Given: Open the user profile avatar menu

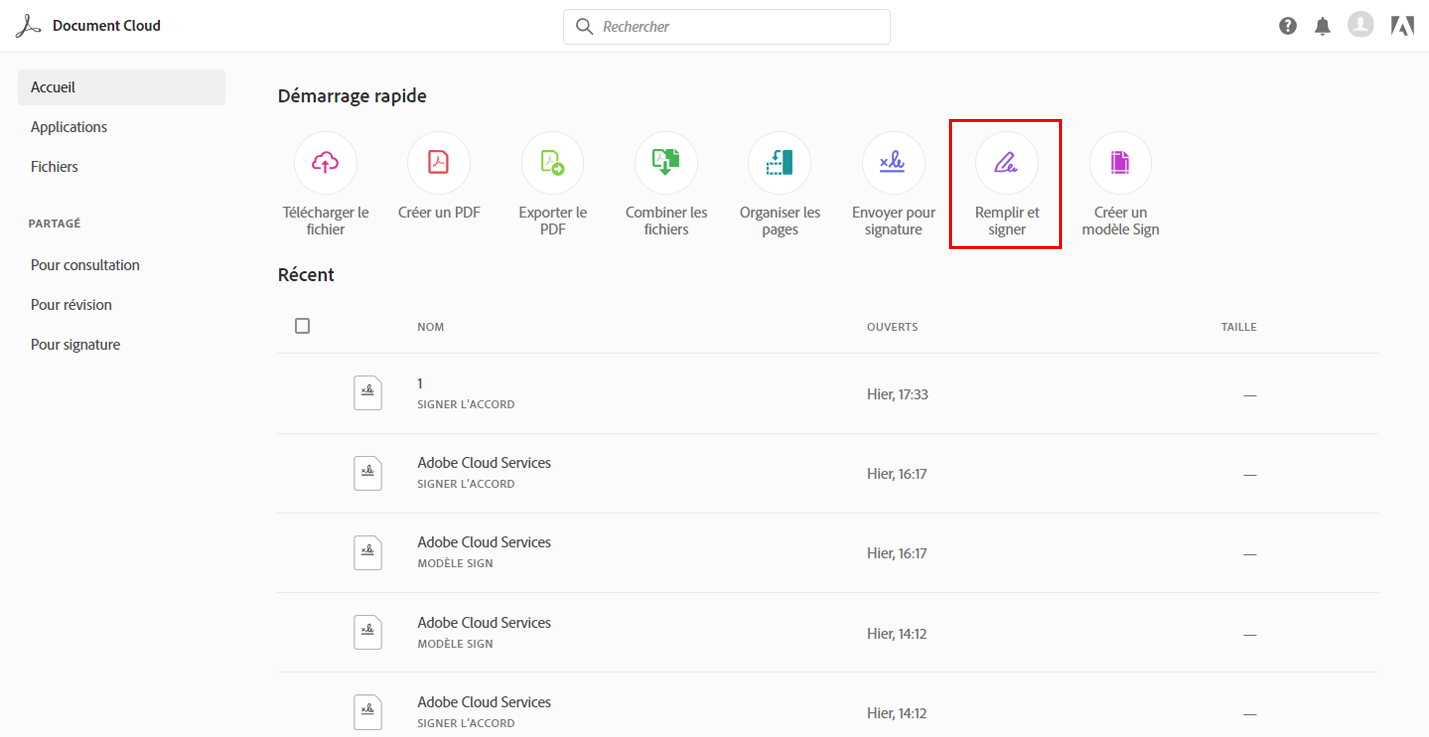Looking at the screenshot, I should pos(1360,25).
